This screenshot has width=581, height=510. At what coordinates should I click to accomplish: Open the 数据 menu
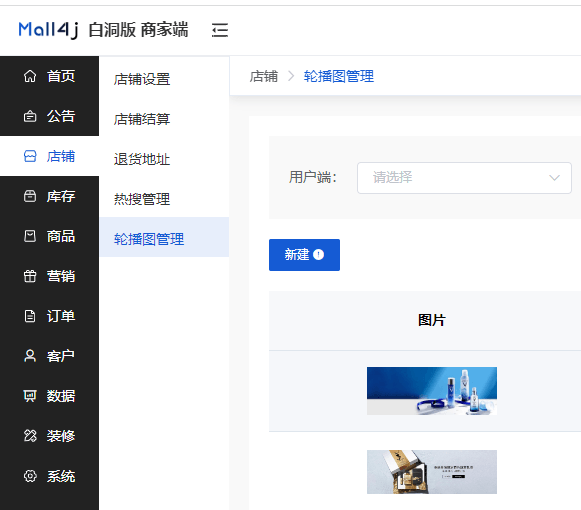(49, 396)
